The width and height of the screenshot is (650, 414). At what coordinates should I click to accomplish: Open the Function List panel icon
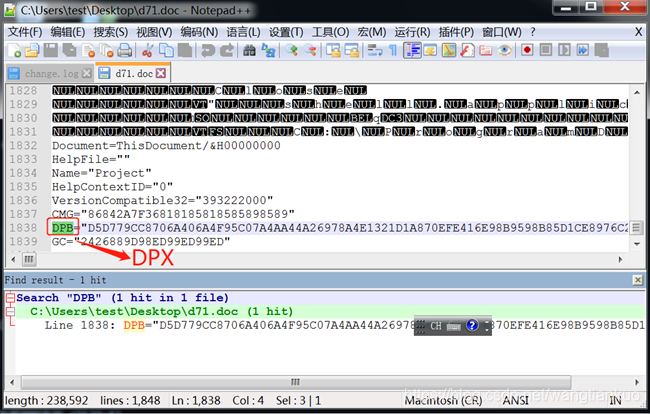click(x=467, y=51)
